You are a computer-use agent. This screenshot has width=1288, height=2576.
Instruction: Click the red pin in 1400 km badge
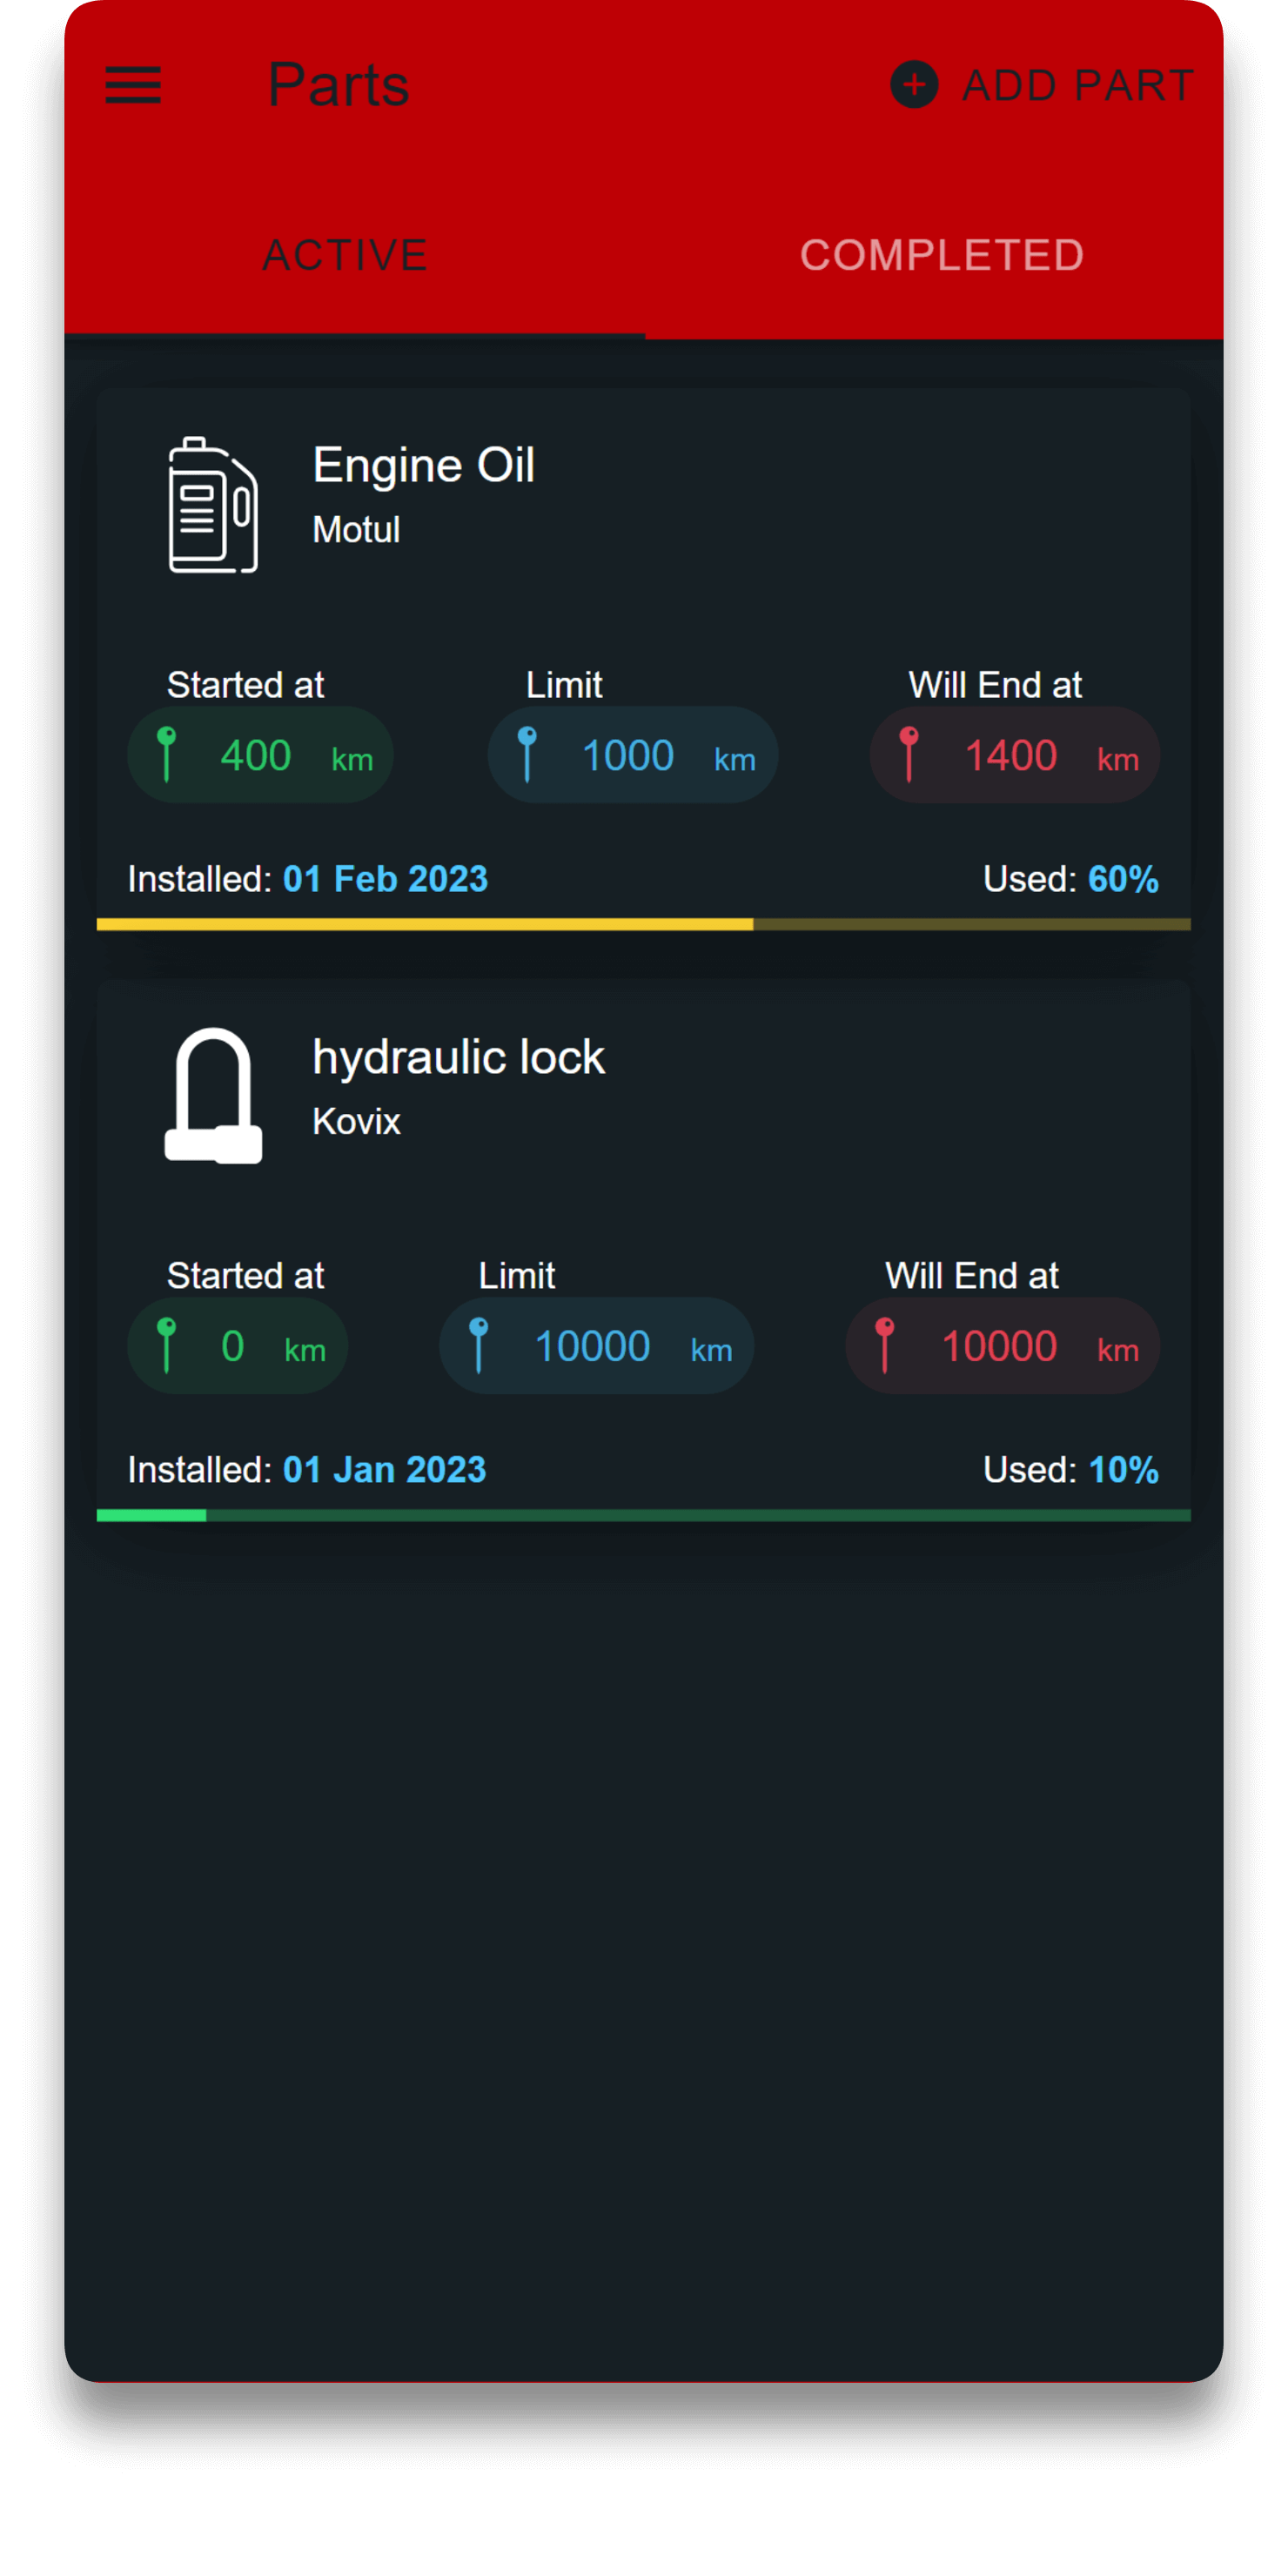point(909,753)
